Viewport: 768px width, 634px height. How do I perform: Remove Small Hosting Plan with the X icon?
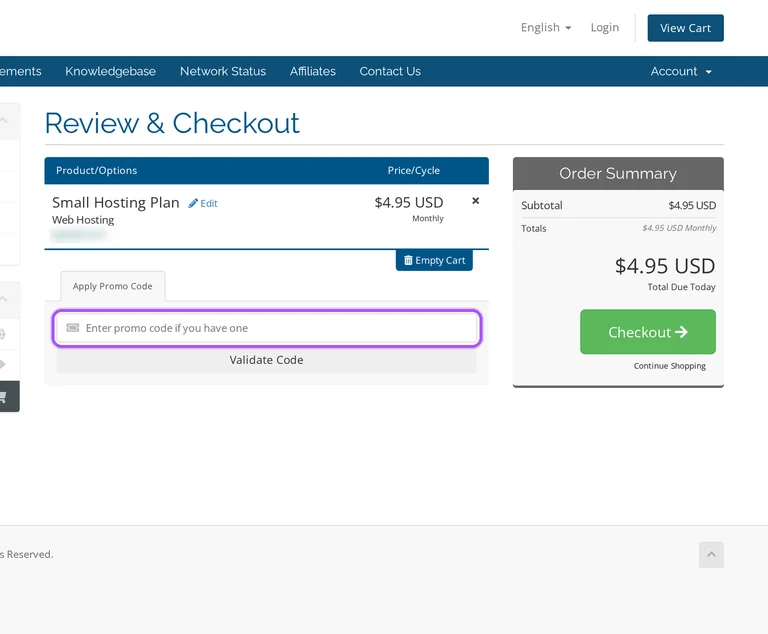pyautogui.click(x=475, y=201)
